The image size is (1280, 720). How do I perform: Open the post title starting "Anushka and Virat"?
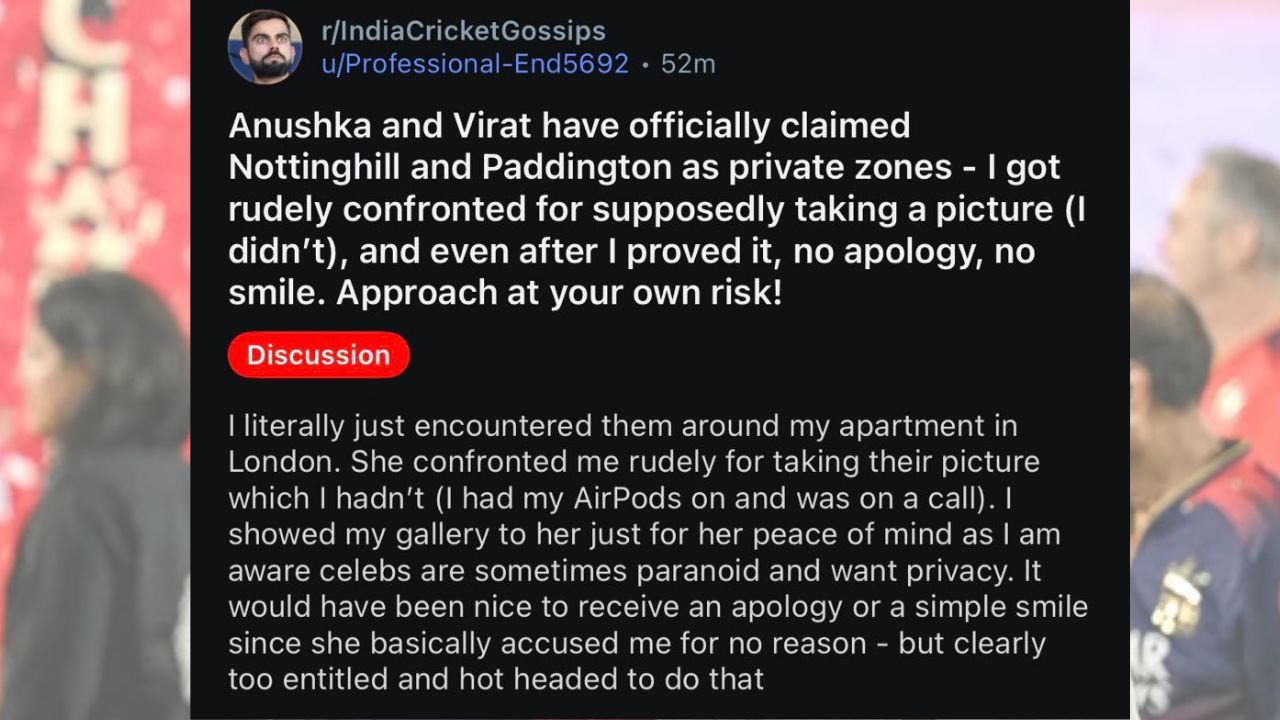[570, 126]
